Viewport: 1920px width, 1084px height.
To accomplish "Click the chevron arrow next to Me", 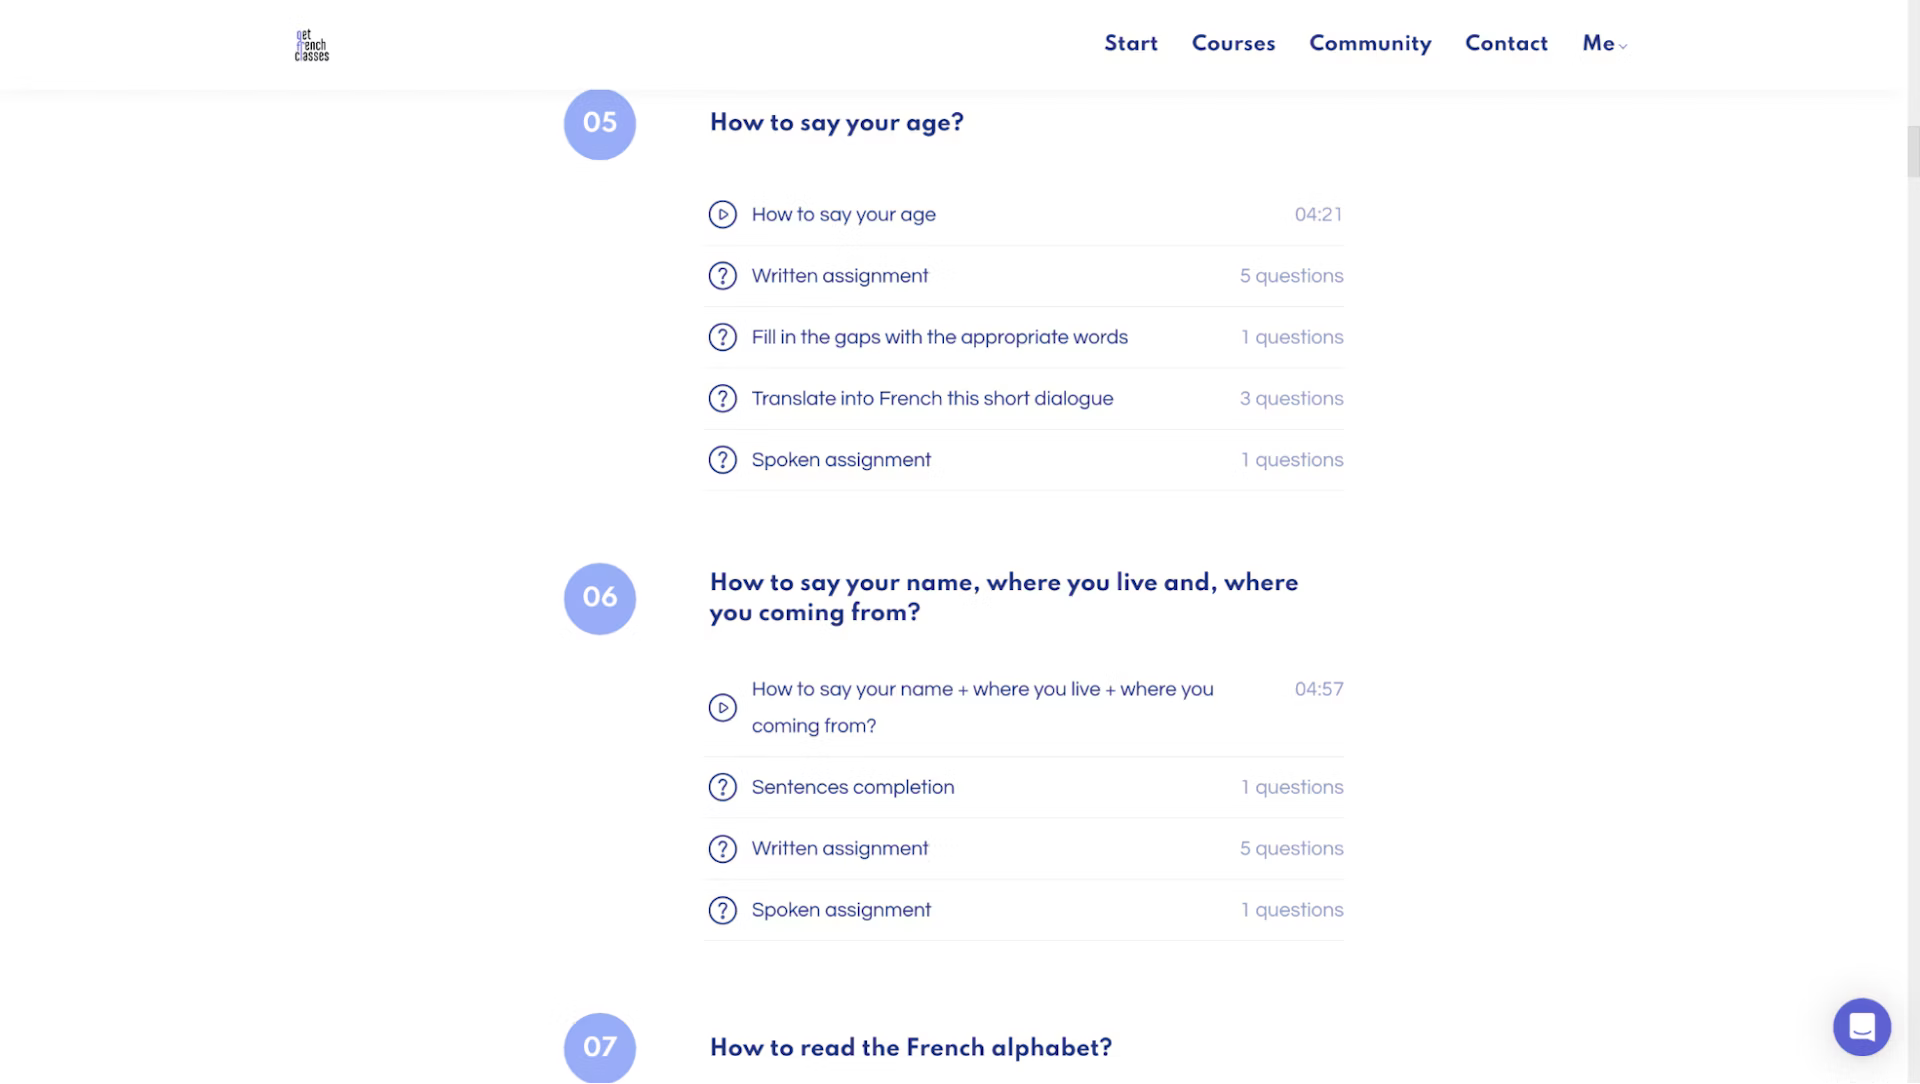I will pos(1623,46).
